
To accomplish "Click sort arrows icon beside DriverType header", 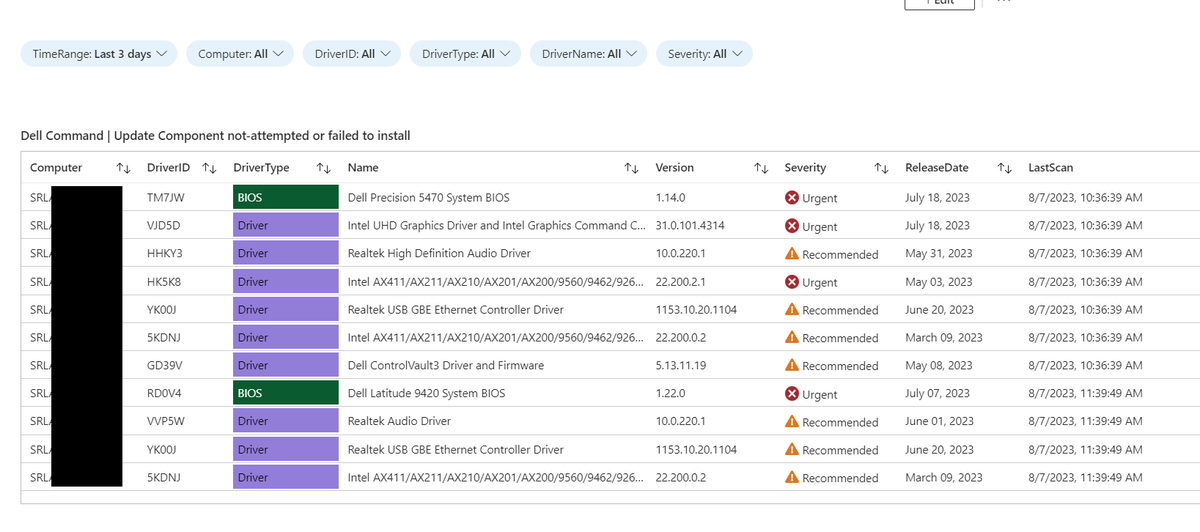I will 324,168.
